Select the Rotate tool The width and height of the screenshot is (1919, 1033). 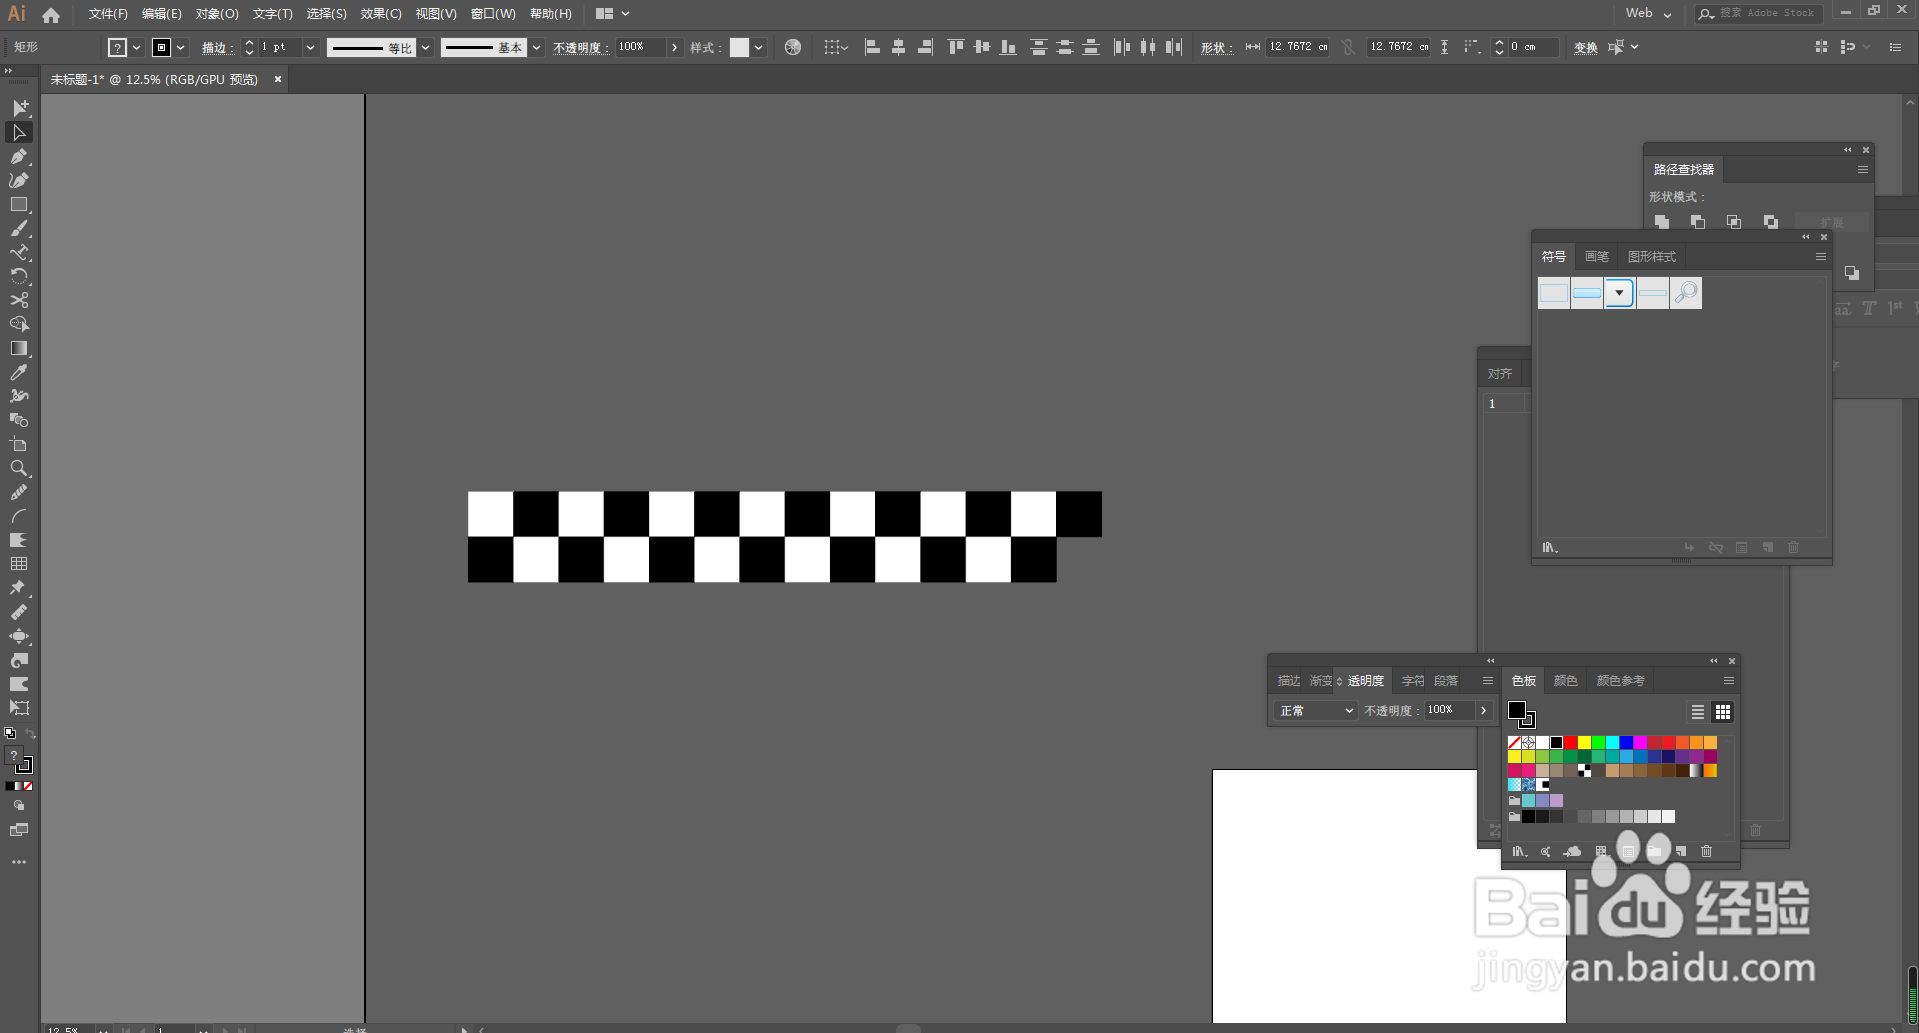[x=19, y=276]
